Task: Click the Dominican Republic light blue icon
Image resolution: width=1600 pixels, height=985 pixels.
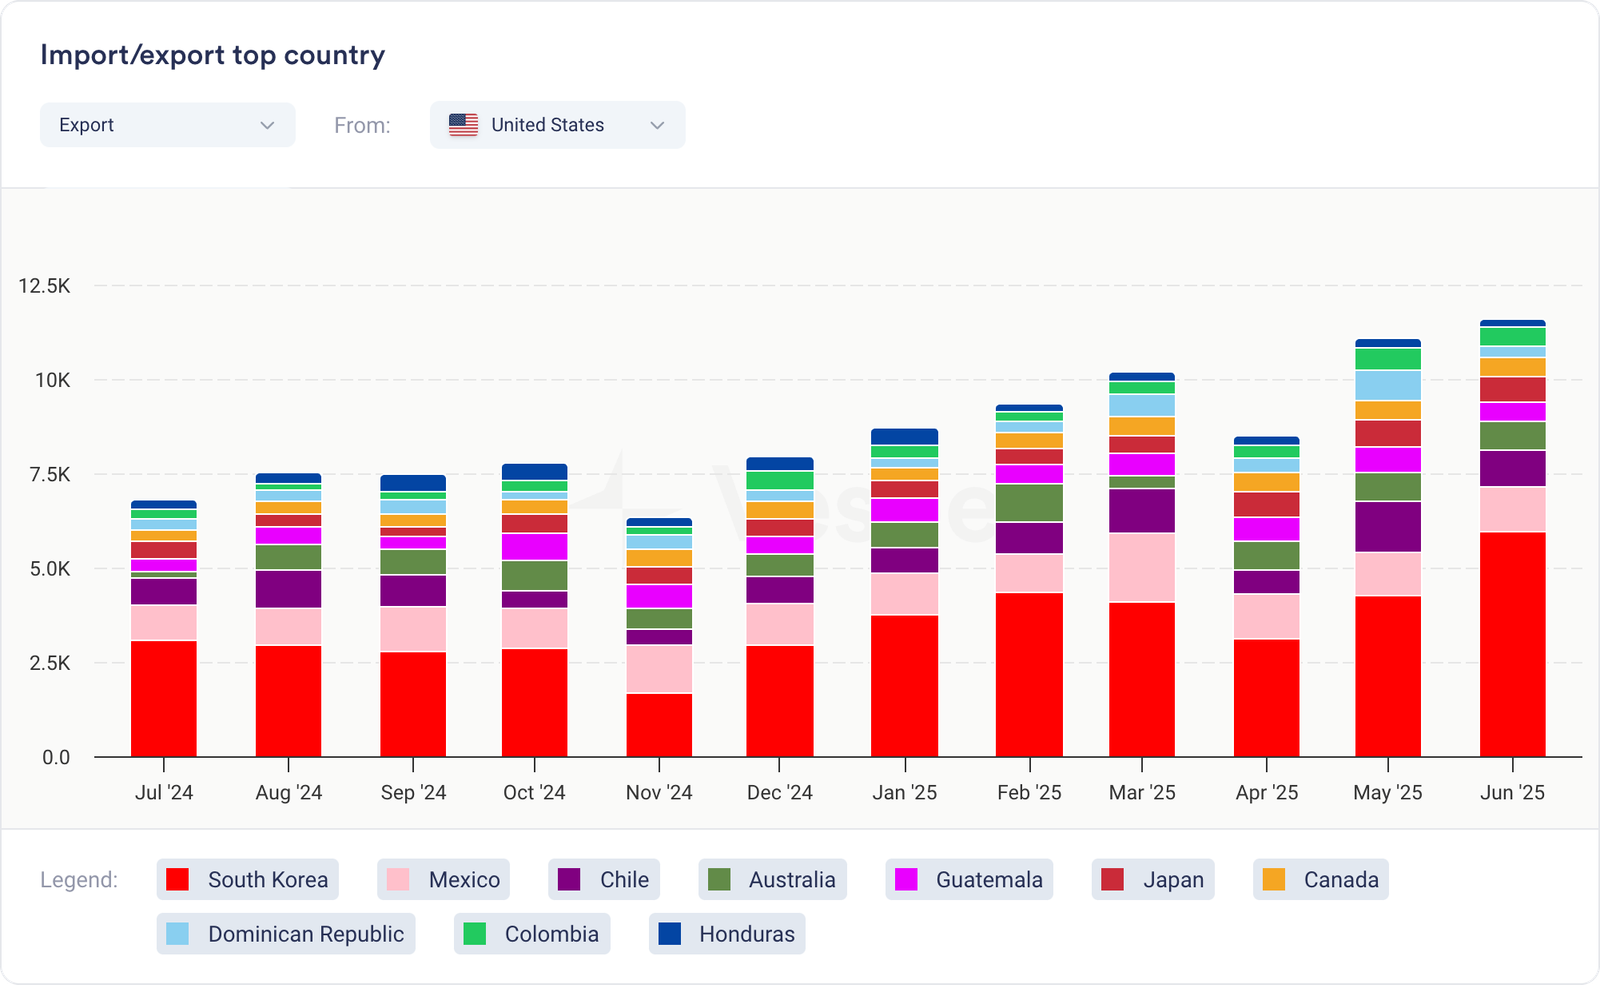Action: pos(177,934)
